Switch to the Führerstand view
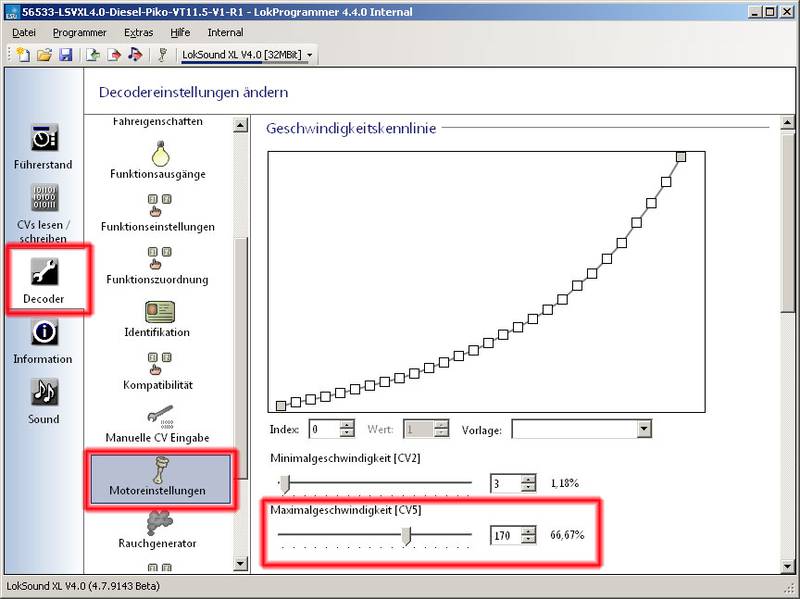 point(43,147)
